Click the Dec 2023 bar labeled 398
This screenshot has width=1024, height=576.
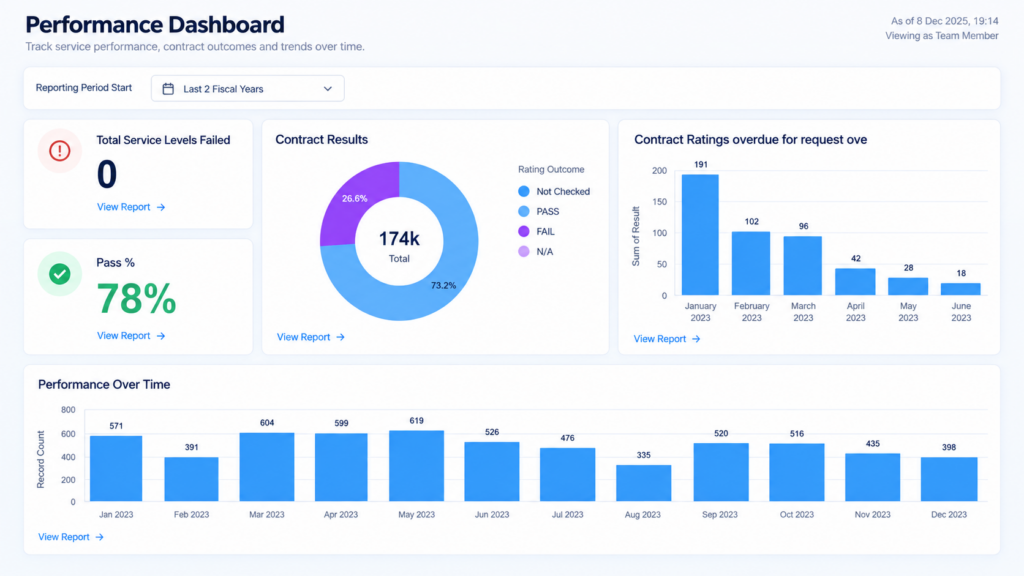(949, 479)
